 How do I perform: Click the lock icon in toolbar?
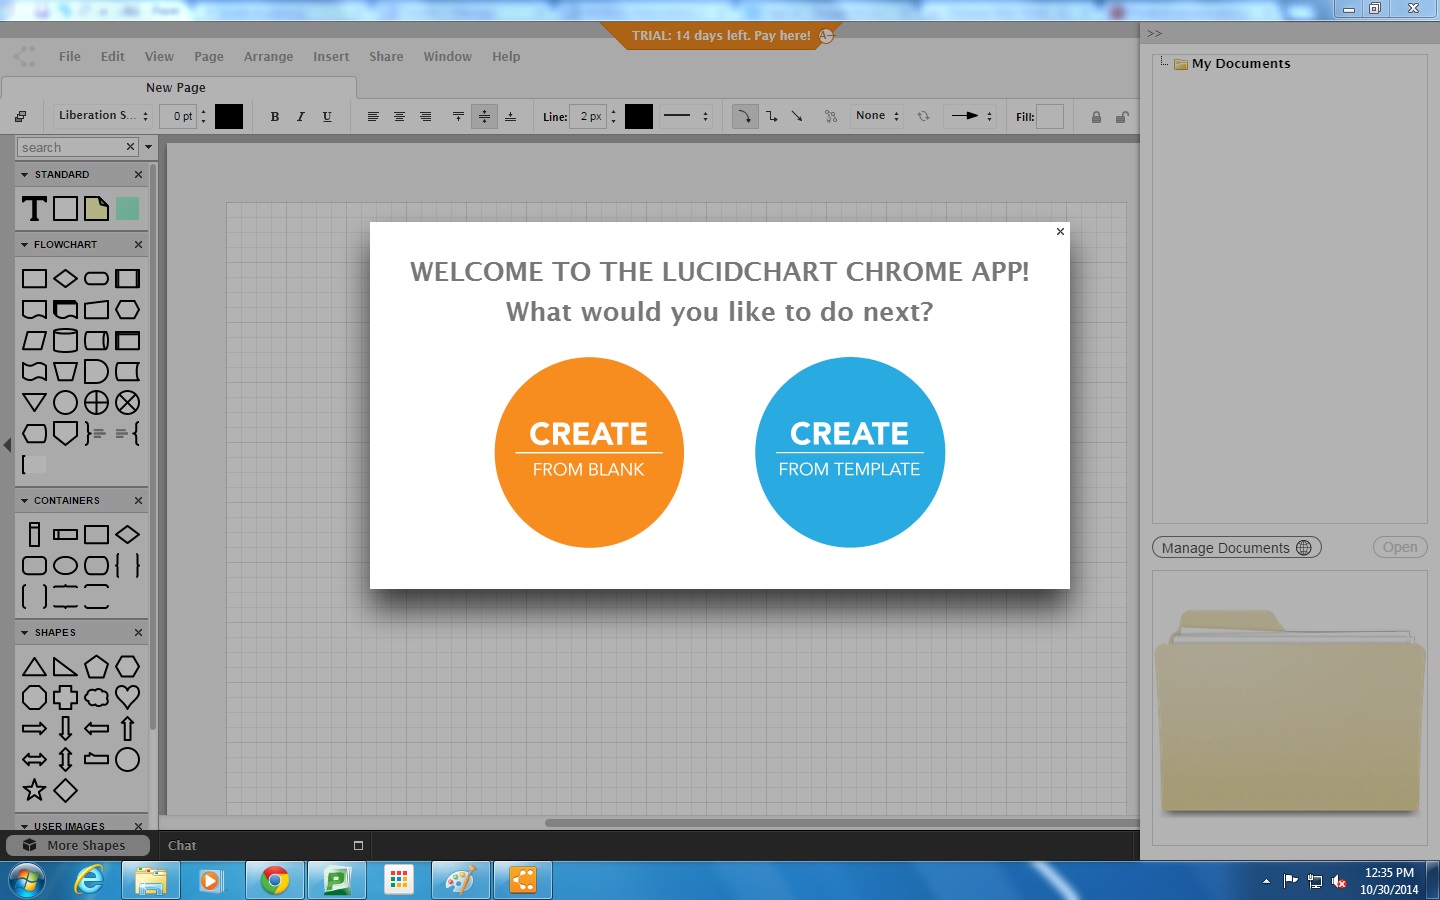click(1096, 116)
